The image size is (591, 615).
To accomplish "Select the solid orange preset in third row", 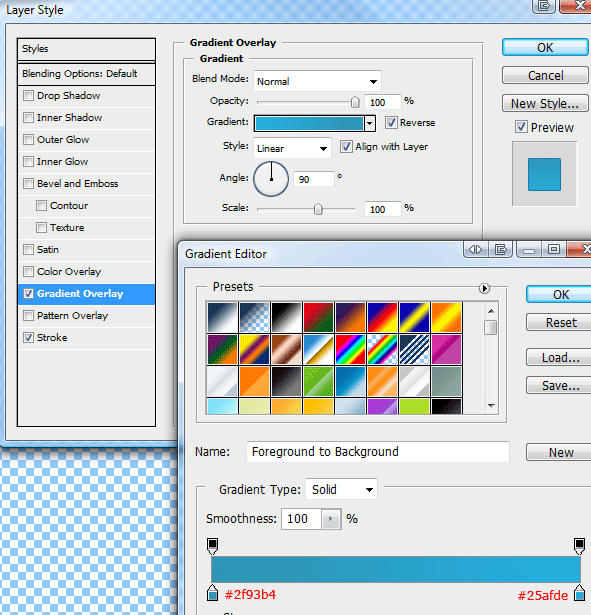I will tap(254, 382).
